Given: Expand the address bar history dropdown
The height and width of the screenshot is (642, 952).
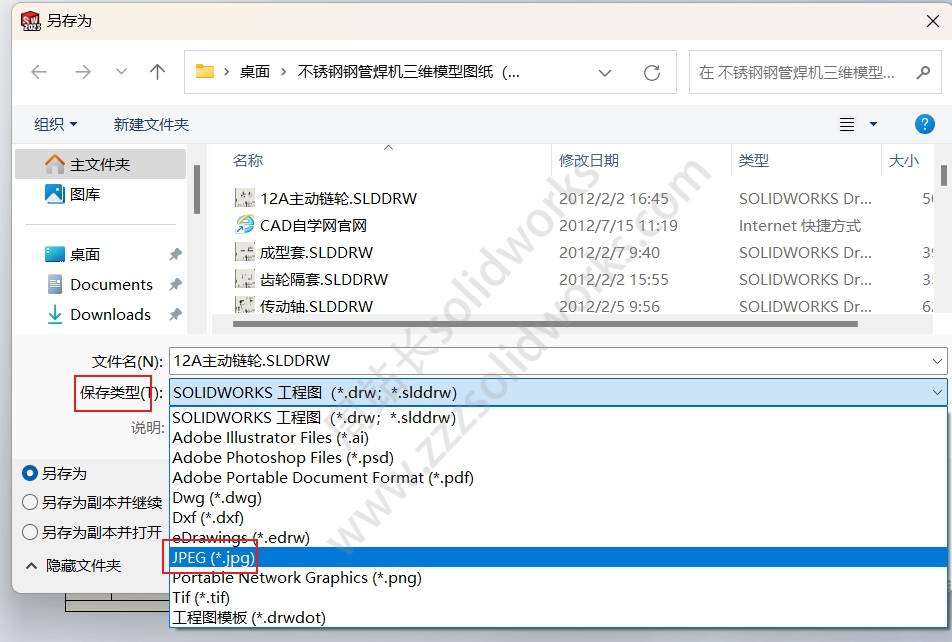Looking at the screenshot, I should (605, 73).
